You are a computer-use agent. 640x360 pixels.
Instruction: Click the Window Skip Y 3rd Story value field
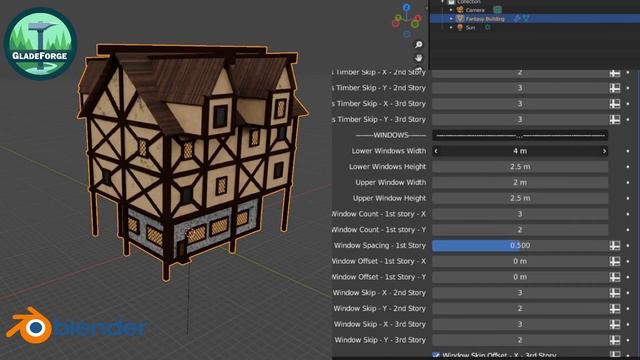tap(520, 340)
